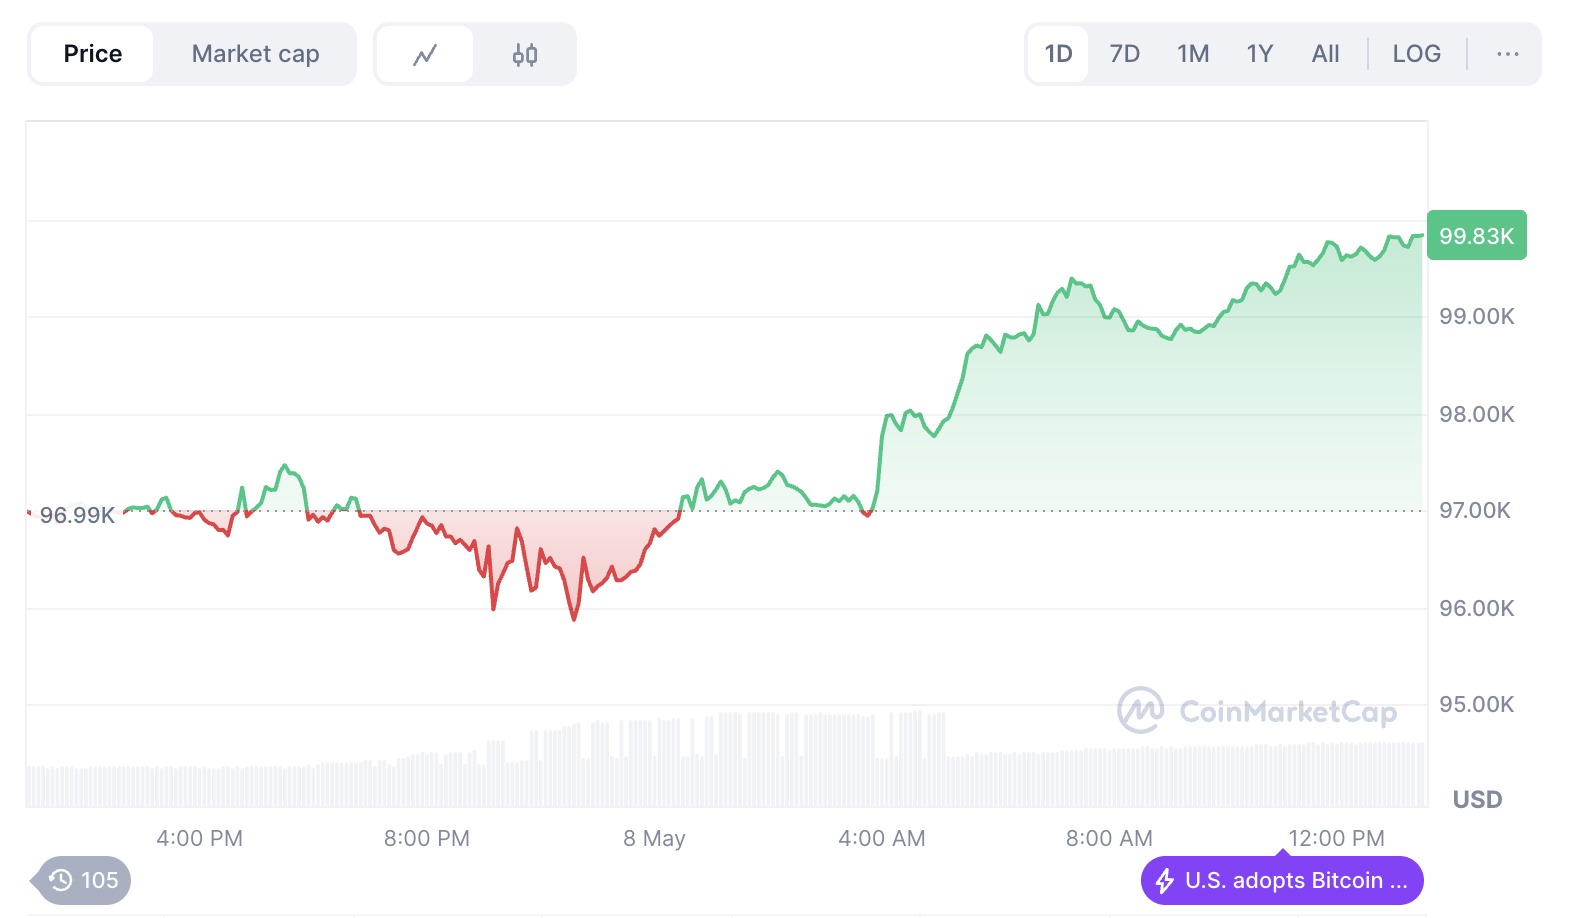Image resolution: width=1572 pixels, height=918 pixels.
Task: Click the 12:00 PM timeline marker
Action: tap(1336, 838)
